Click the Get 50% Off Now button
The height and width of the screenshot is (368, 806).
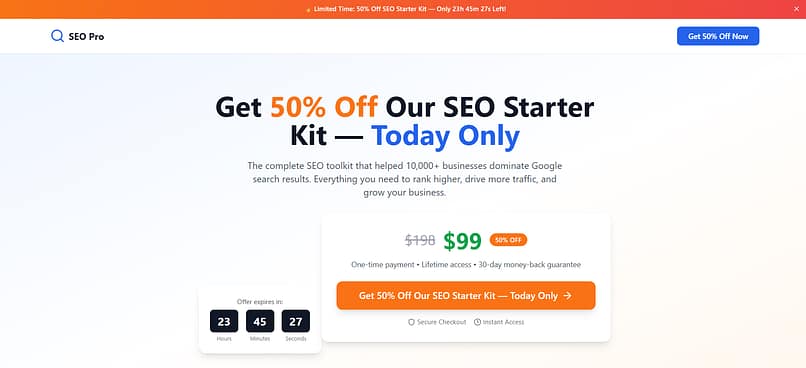point(718,36)
